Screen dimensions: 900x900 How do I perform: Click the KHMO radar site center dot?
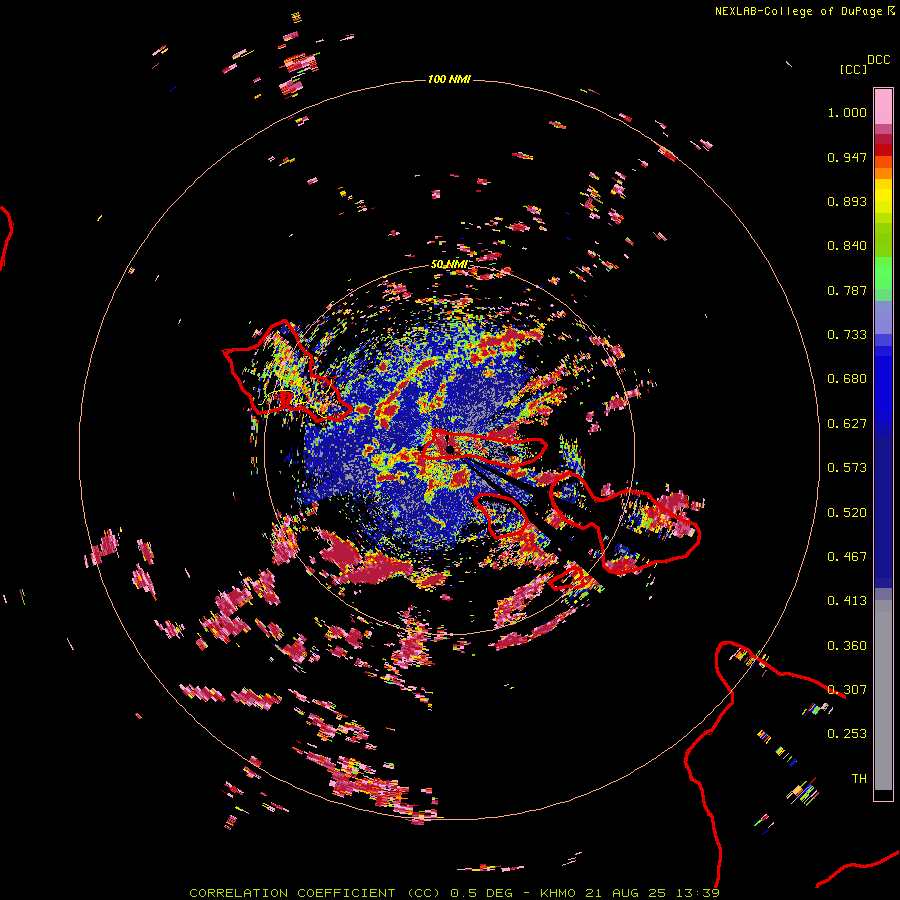[451, 449]
